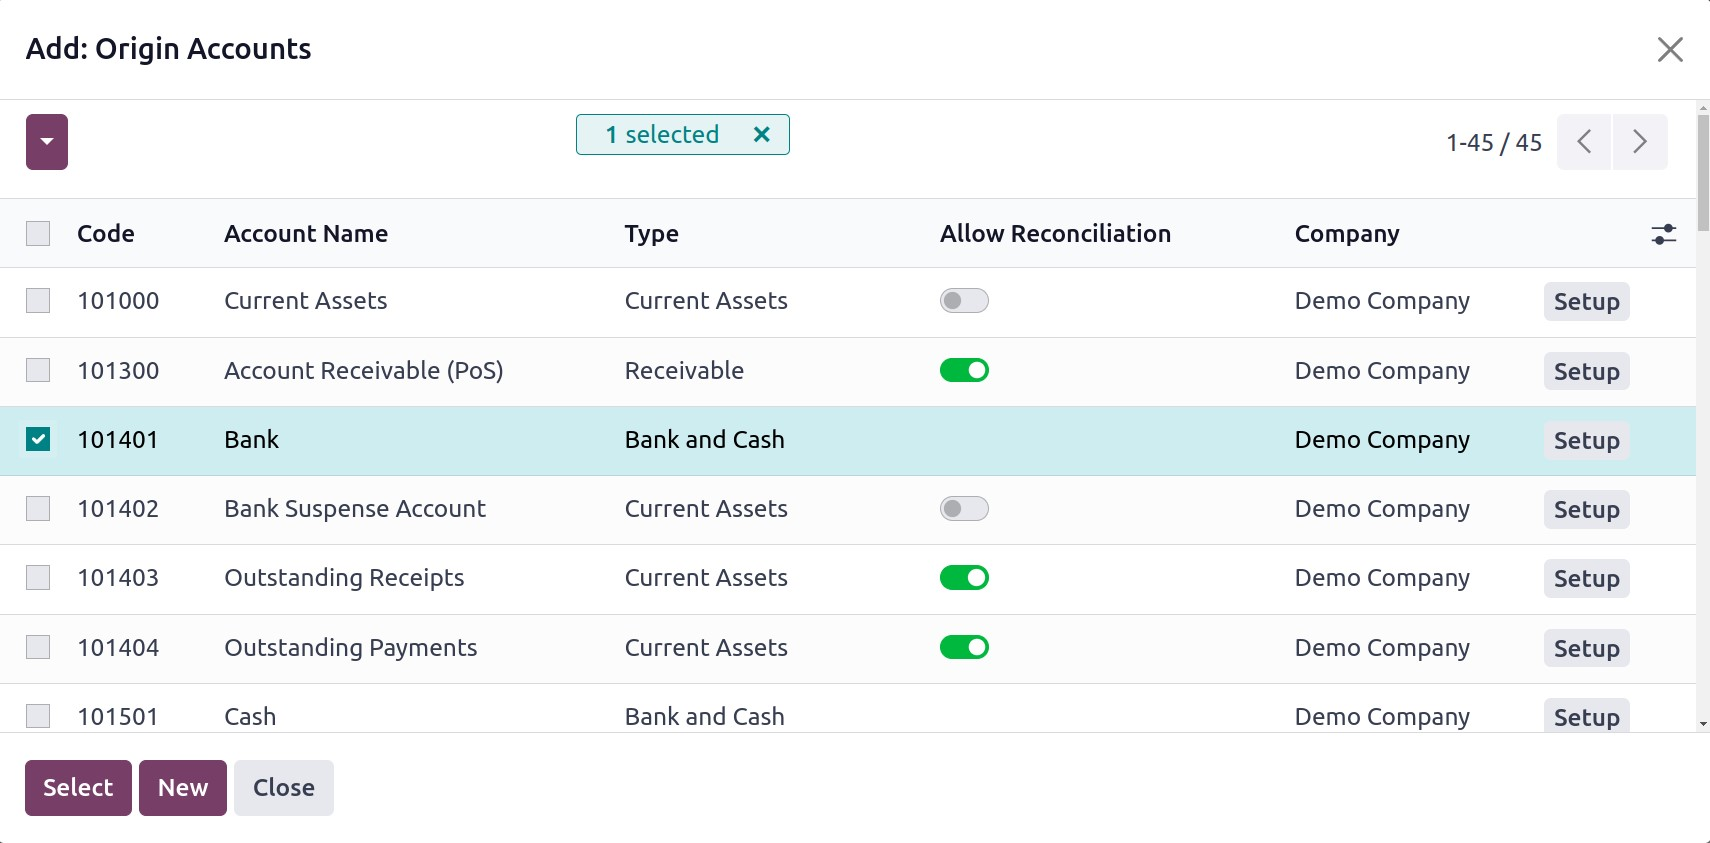This screenshot has width=1710, height=843.
Task: Close the Origin Accounts dialog
Action: pos(1669,49)
